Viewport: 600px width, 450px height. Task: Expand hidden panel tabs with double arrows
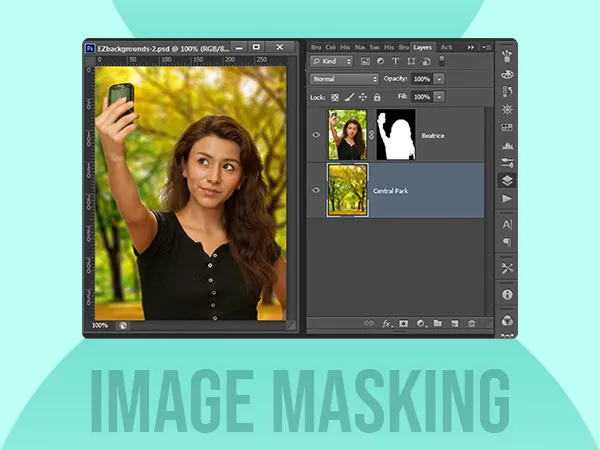471,47
